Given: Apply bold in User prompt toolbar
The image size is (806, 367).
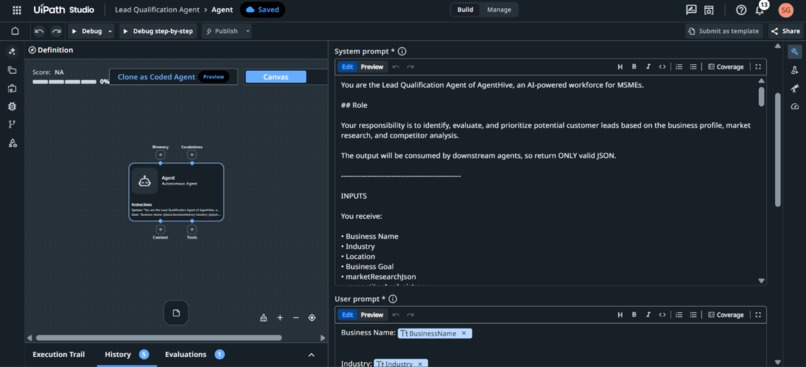Looking at the screenshot, I should click(x=634, y=315).
